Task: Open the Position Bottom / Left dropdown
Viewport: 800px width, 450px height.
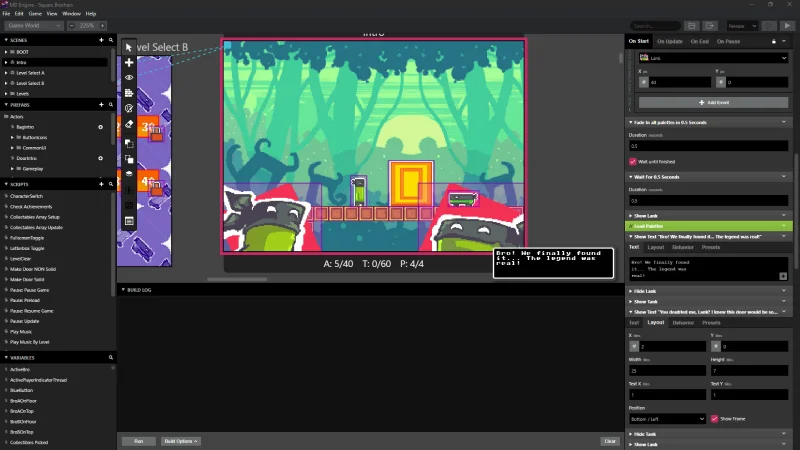Action: pyautogui.click(x=667, y=419)
